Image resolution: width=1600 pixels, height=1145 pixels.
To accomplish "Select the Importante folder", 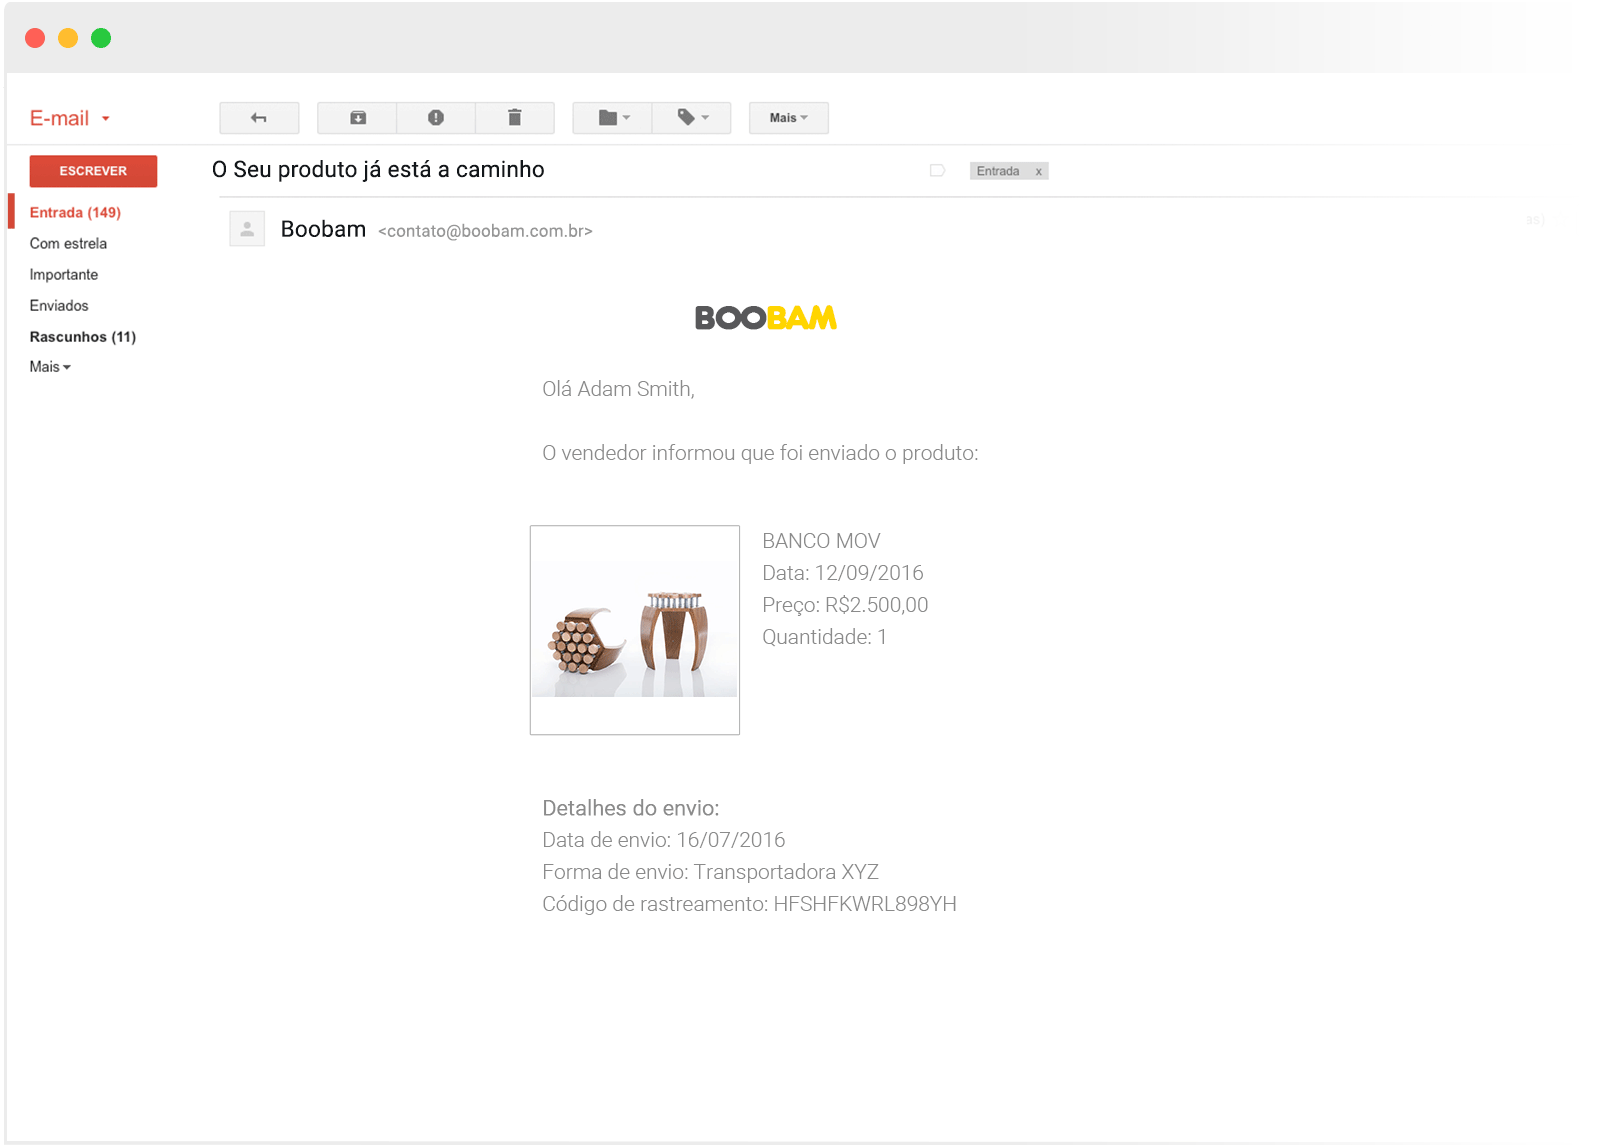I will click(64, 275).
